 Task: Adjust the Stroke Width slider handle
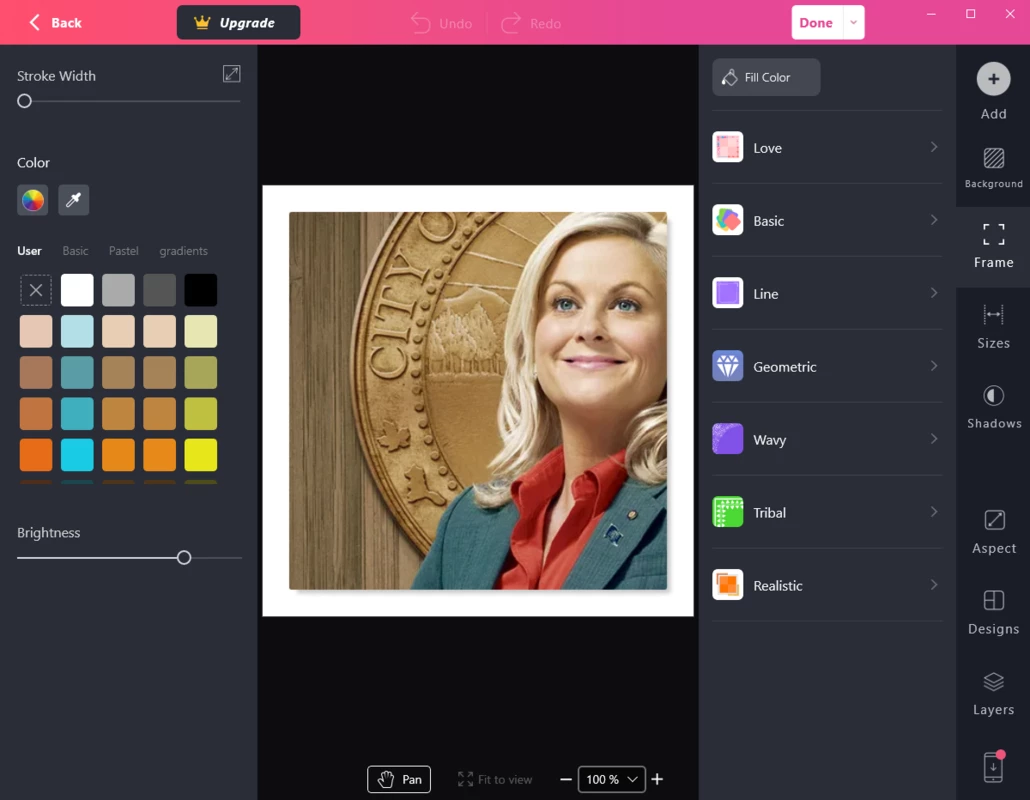coord(24,101)
